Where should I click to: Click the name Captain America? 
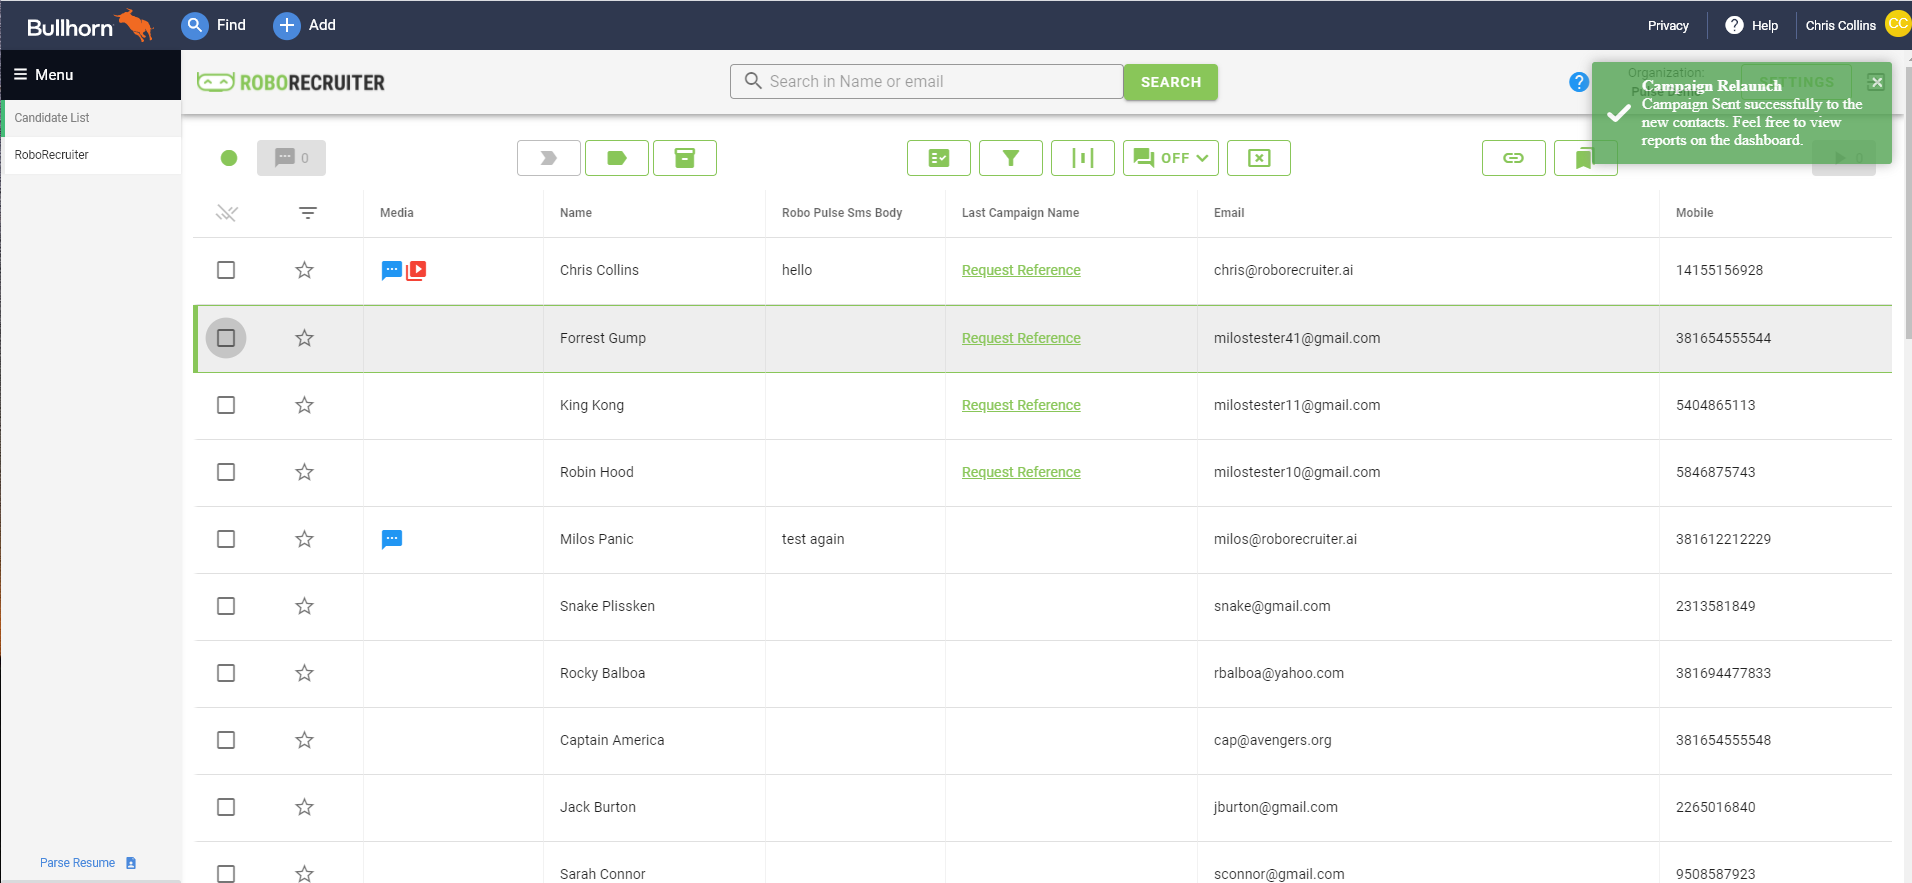pos(612,740)
